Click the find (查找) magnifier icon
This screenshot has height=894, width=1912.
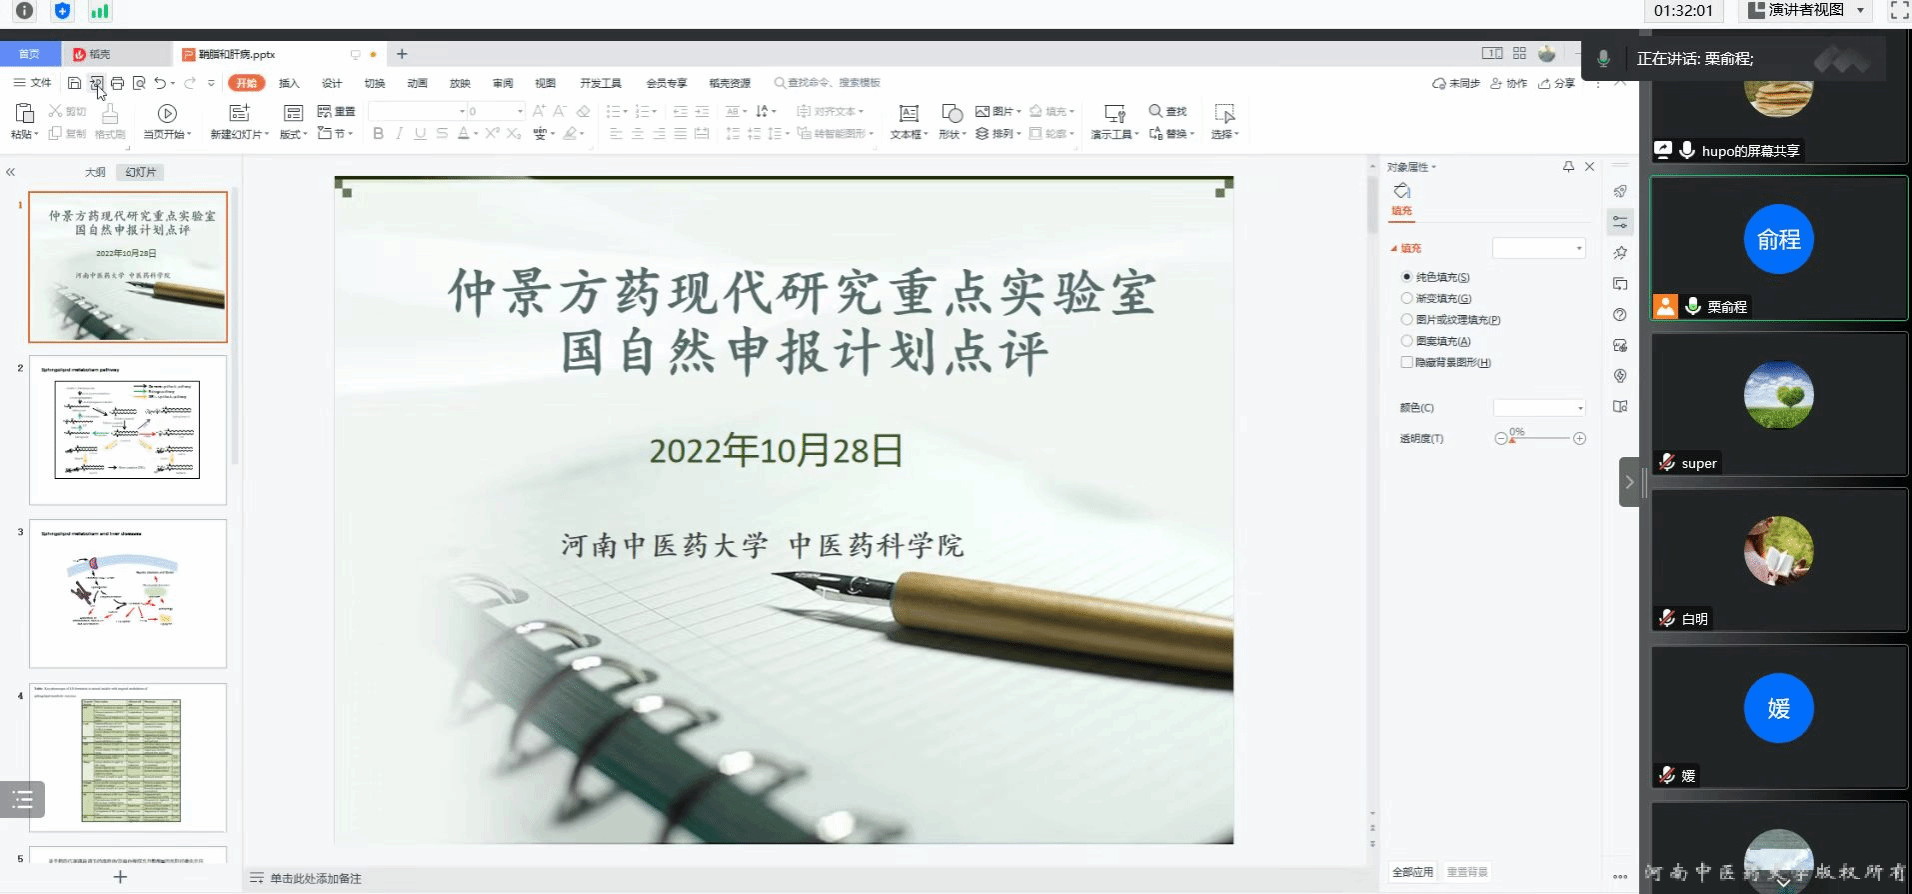tap(1156, 111)
